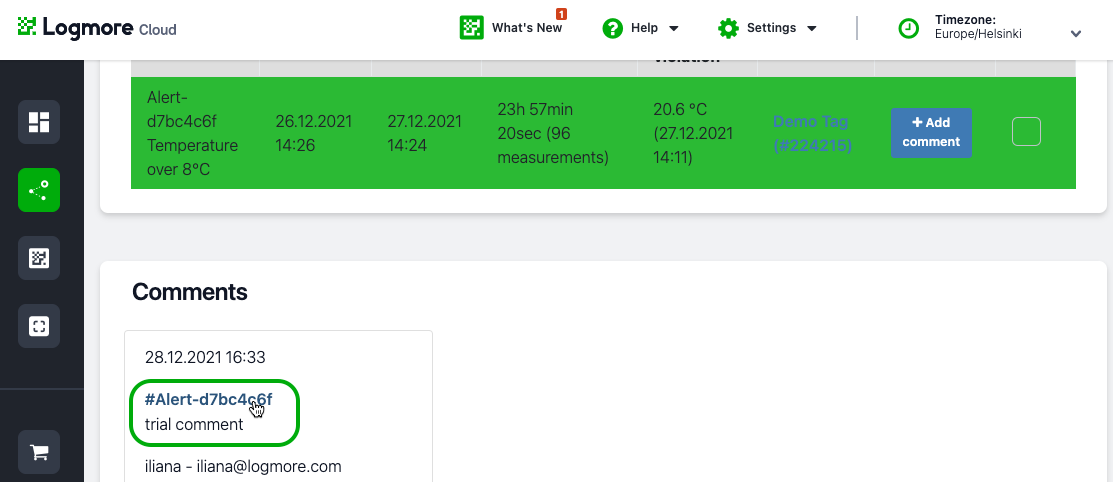The height and width of the screenshot is (482, 1113).
Task: Expand the Help dropdown menu
Action: pyautogui.click(x=641, y=28)
